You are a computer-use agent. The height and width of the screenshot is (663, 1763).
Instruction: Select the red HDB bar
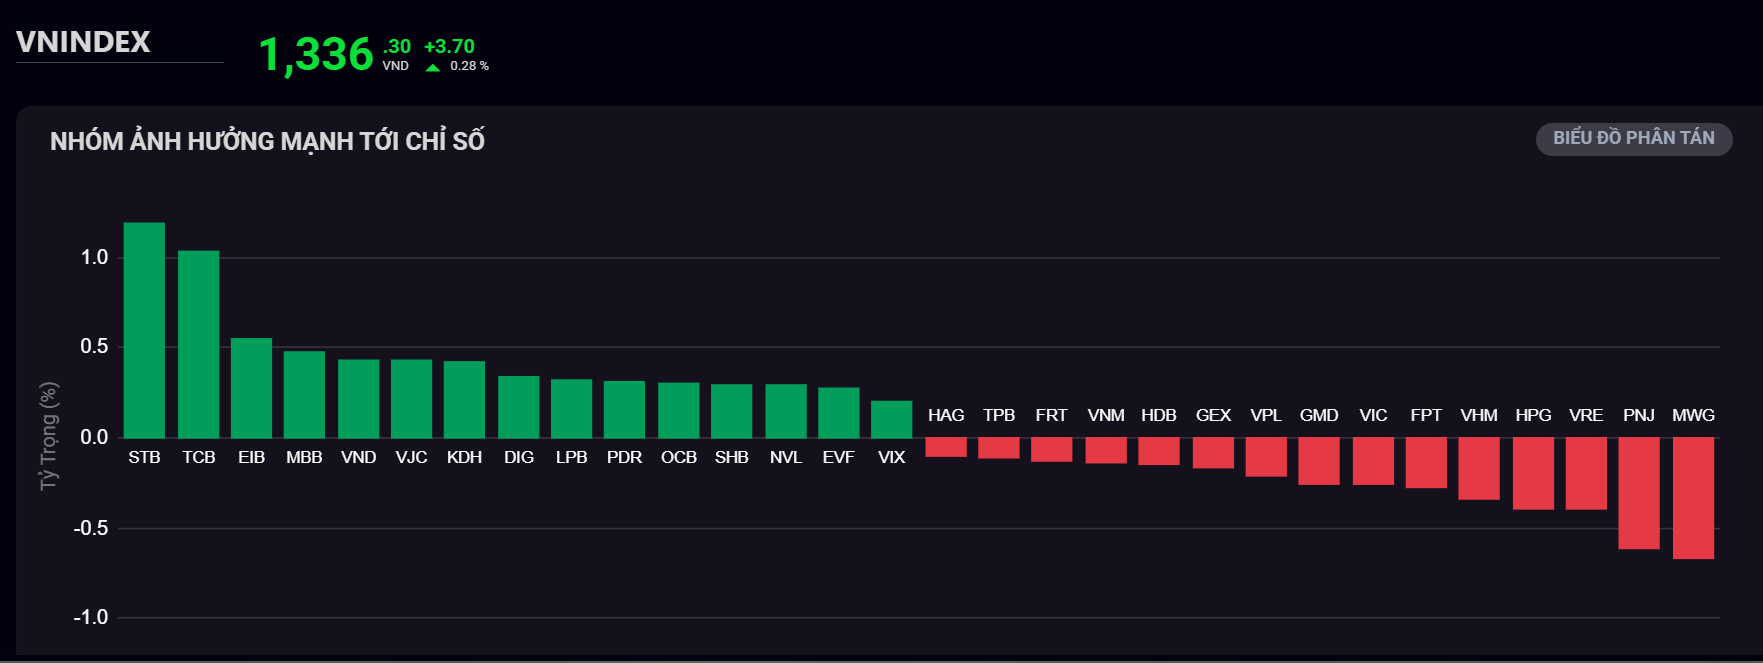pyautogui.click(x=1159, y=451)
